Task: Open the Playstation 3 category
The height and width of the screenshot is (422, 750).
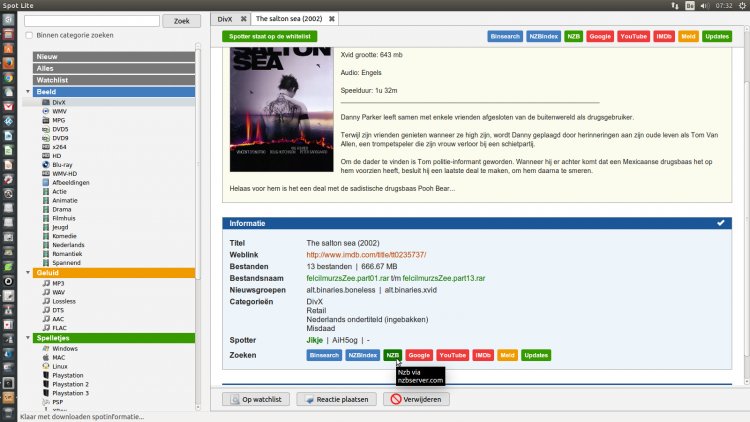Action: 66,393
